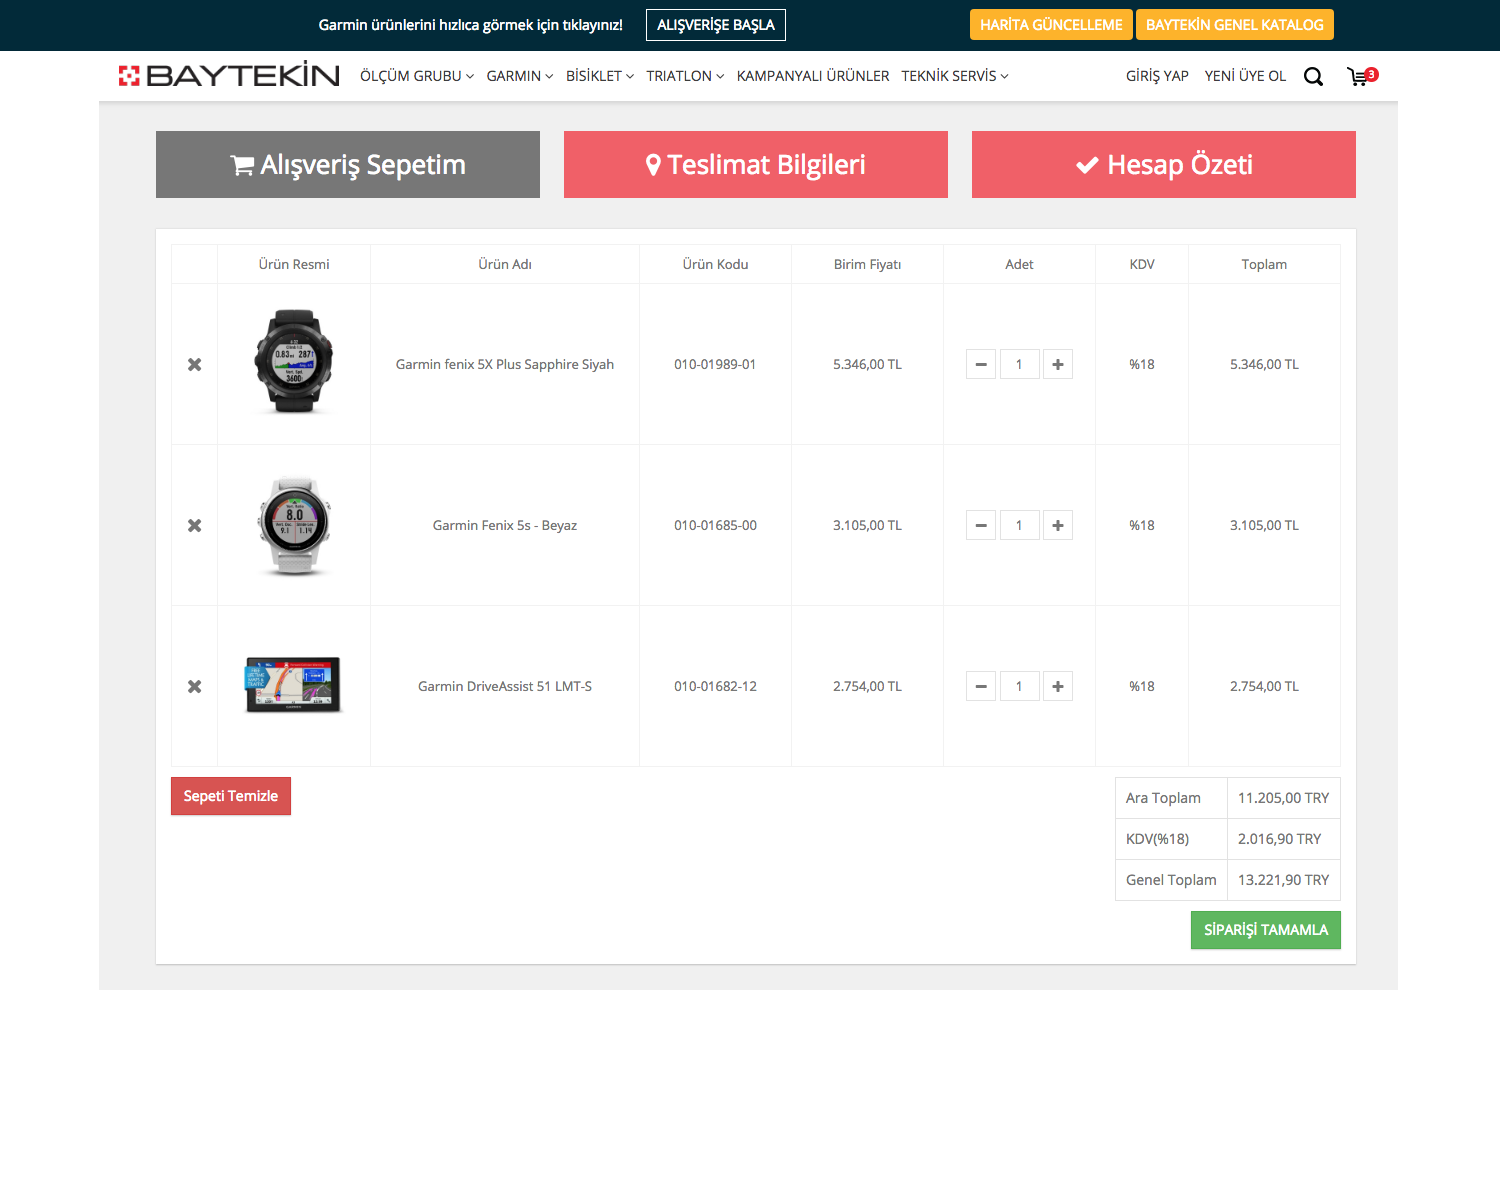
Task: Click the Genel Toplam value 13.221,90 TRY
Action: pos(1284,880)
